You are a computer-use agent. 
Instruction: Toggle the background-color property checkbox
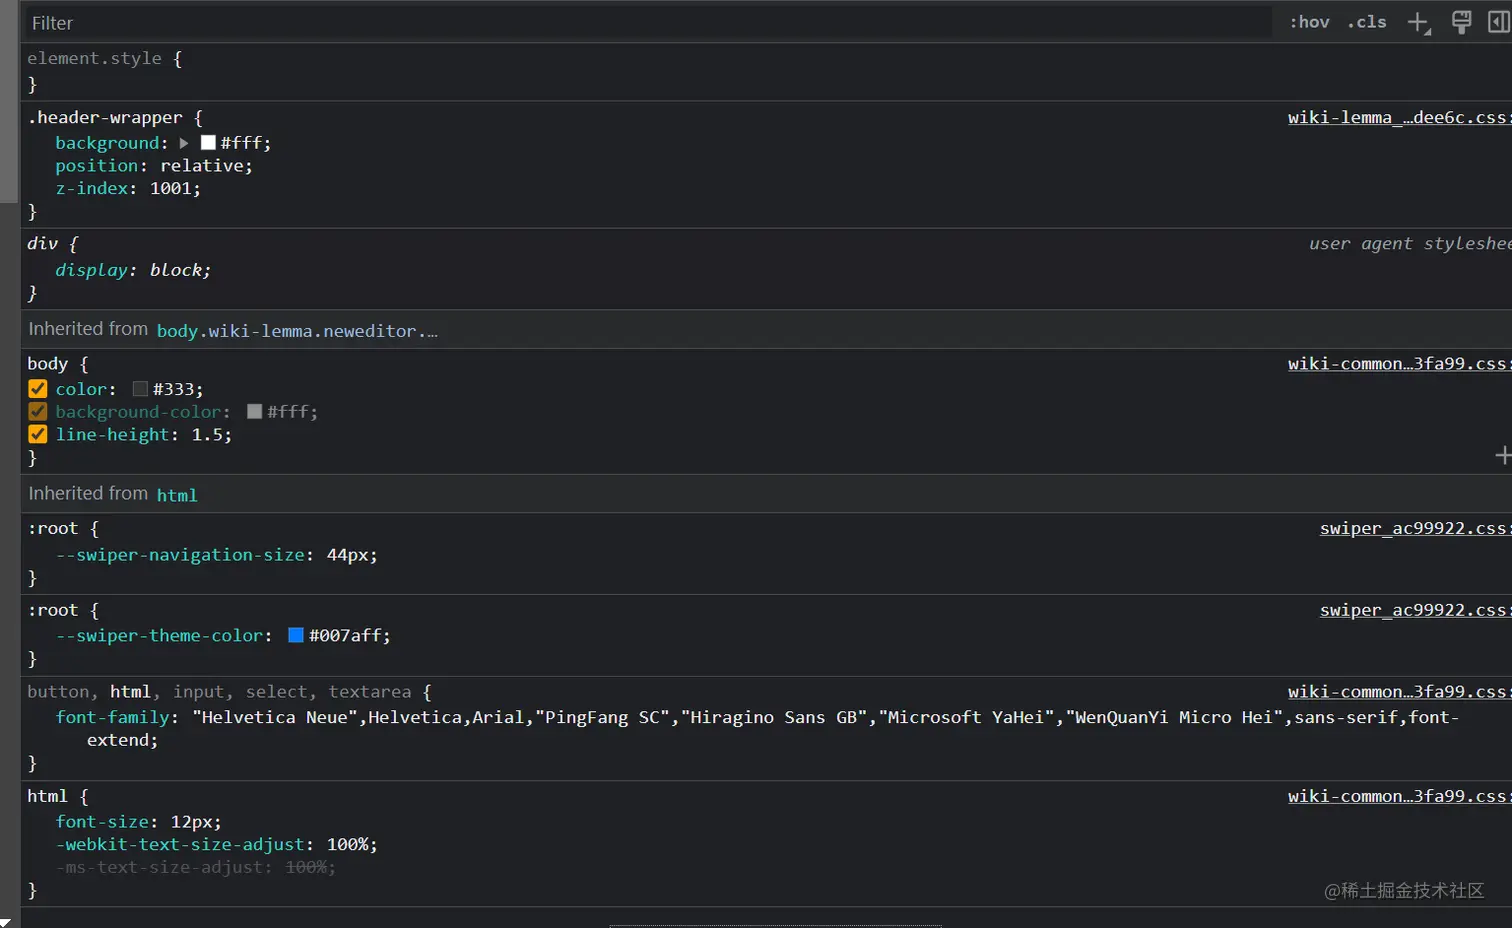(x=38, y=412)
